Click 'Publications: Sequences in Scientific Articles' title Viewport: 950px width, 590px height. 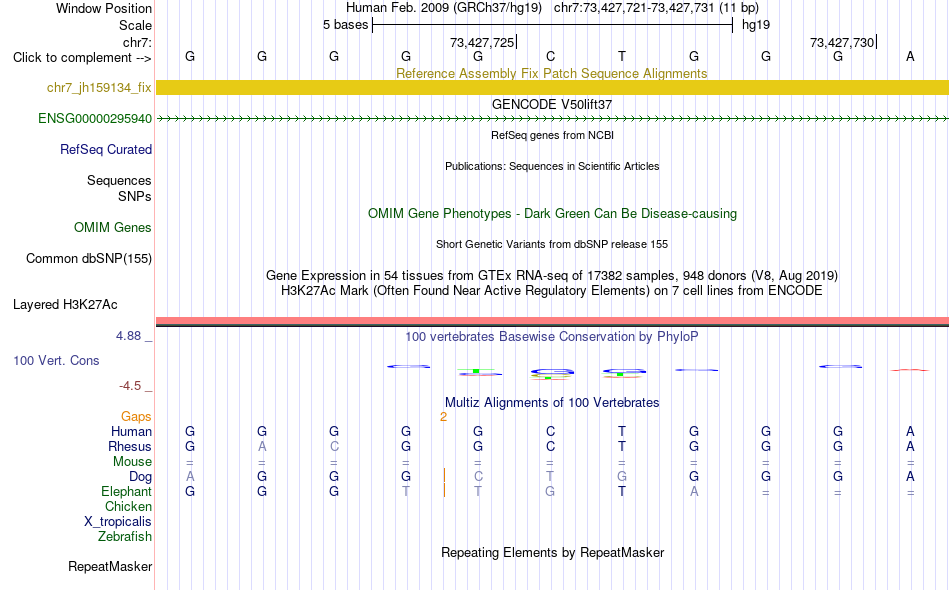coord(552,166)
